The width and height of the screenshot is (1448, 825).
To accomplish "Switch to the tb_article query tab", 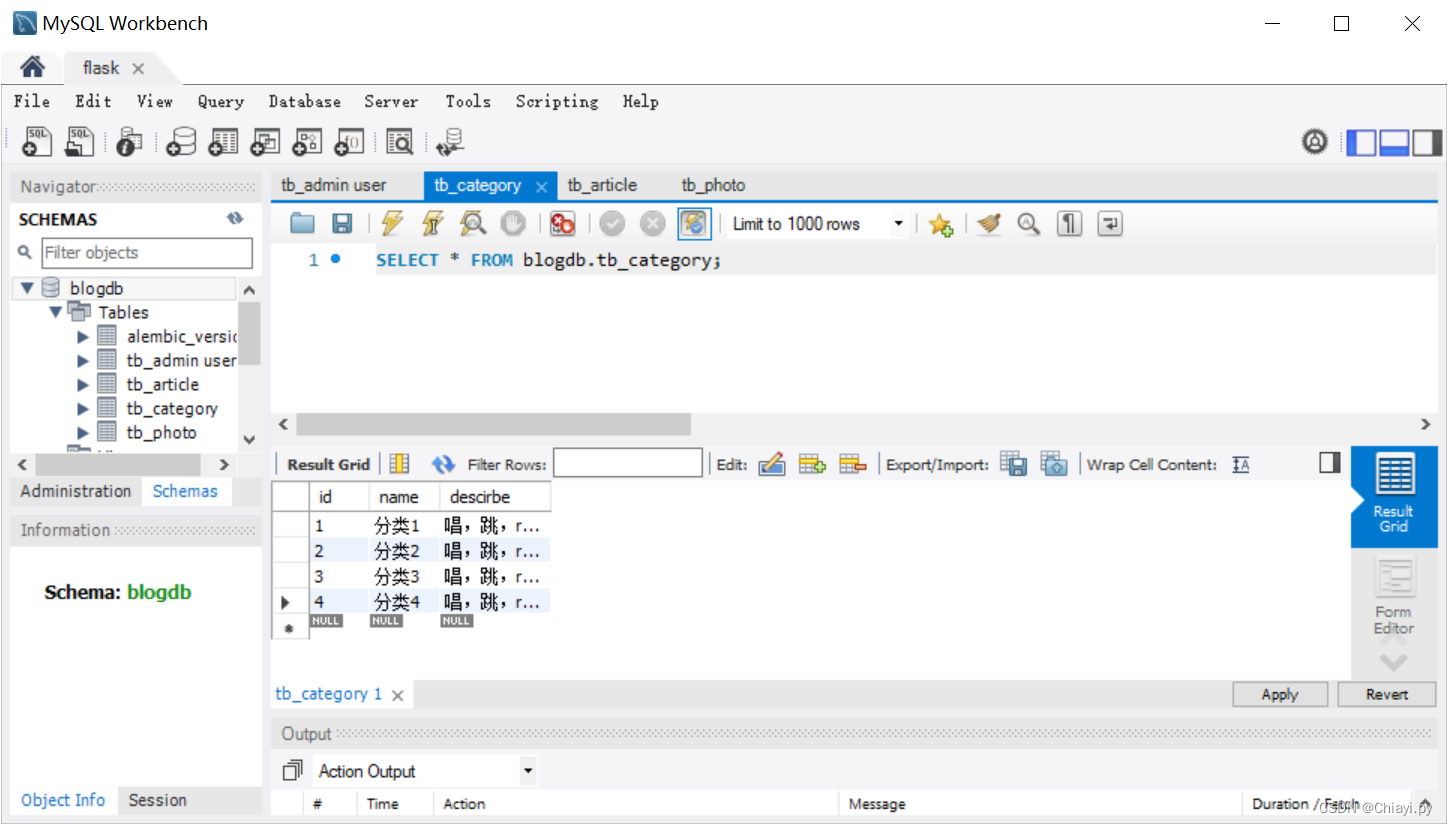I will click(602, 185).
